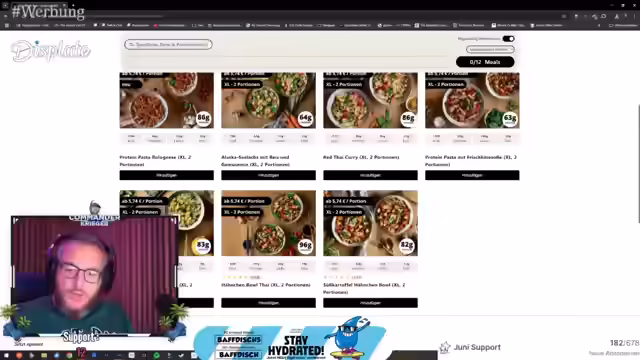This screenshot has height=360, width=640.
Task: Click the 86g protein badge on Red Thai Curry
Action: click(x=408, y=118)
